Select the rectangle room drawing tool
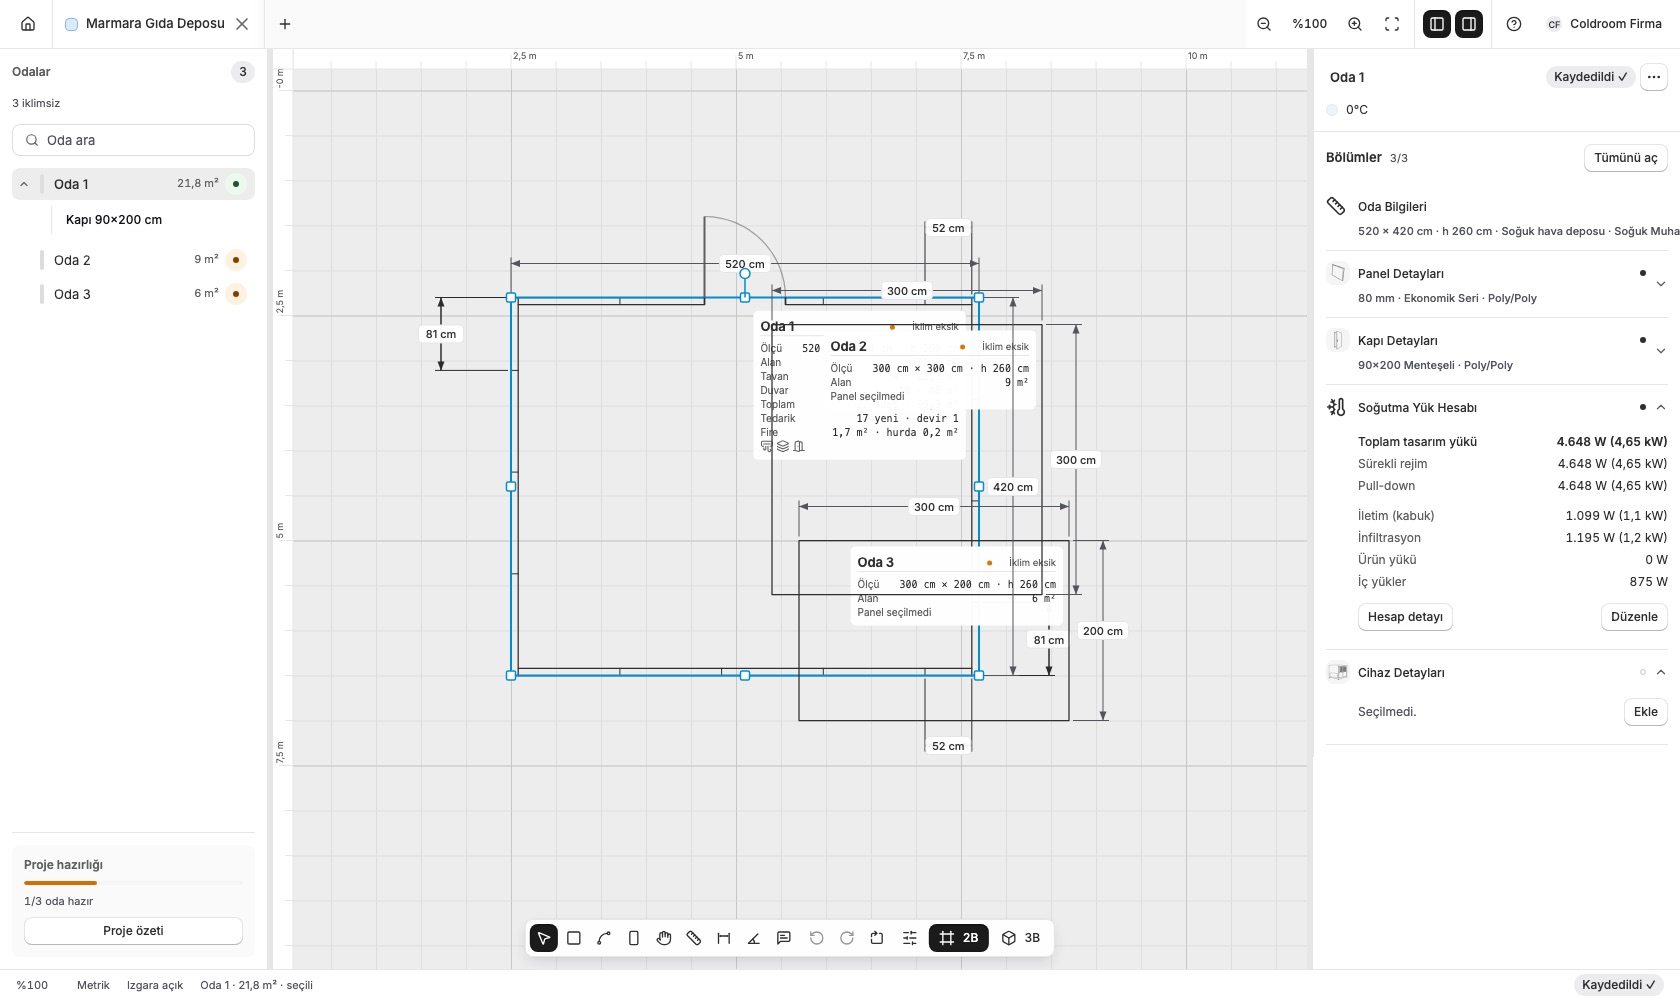Viewport: 1680px width, 1000px height. coord(574,938)
